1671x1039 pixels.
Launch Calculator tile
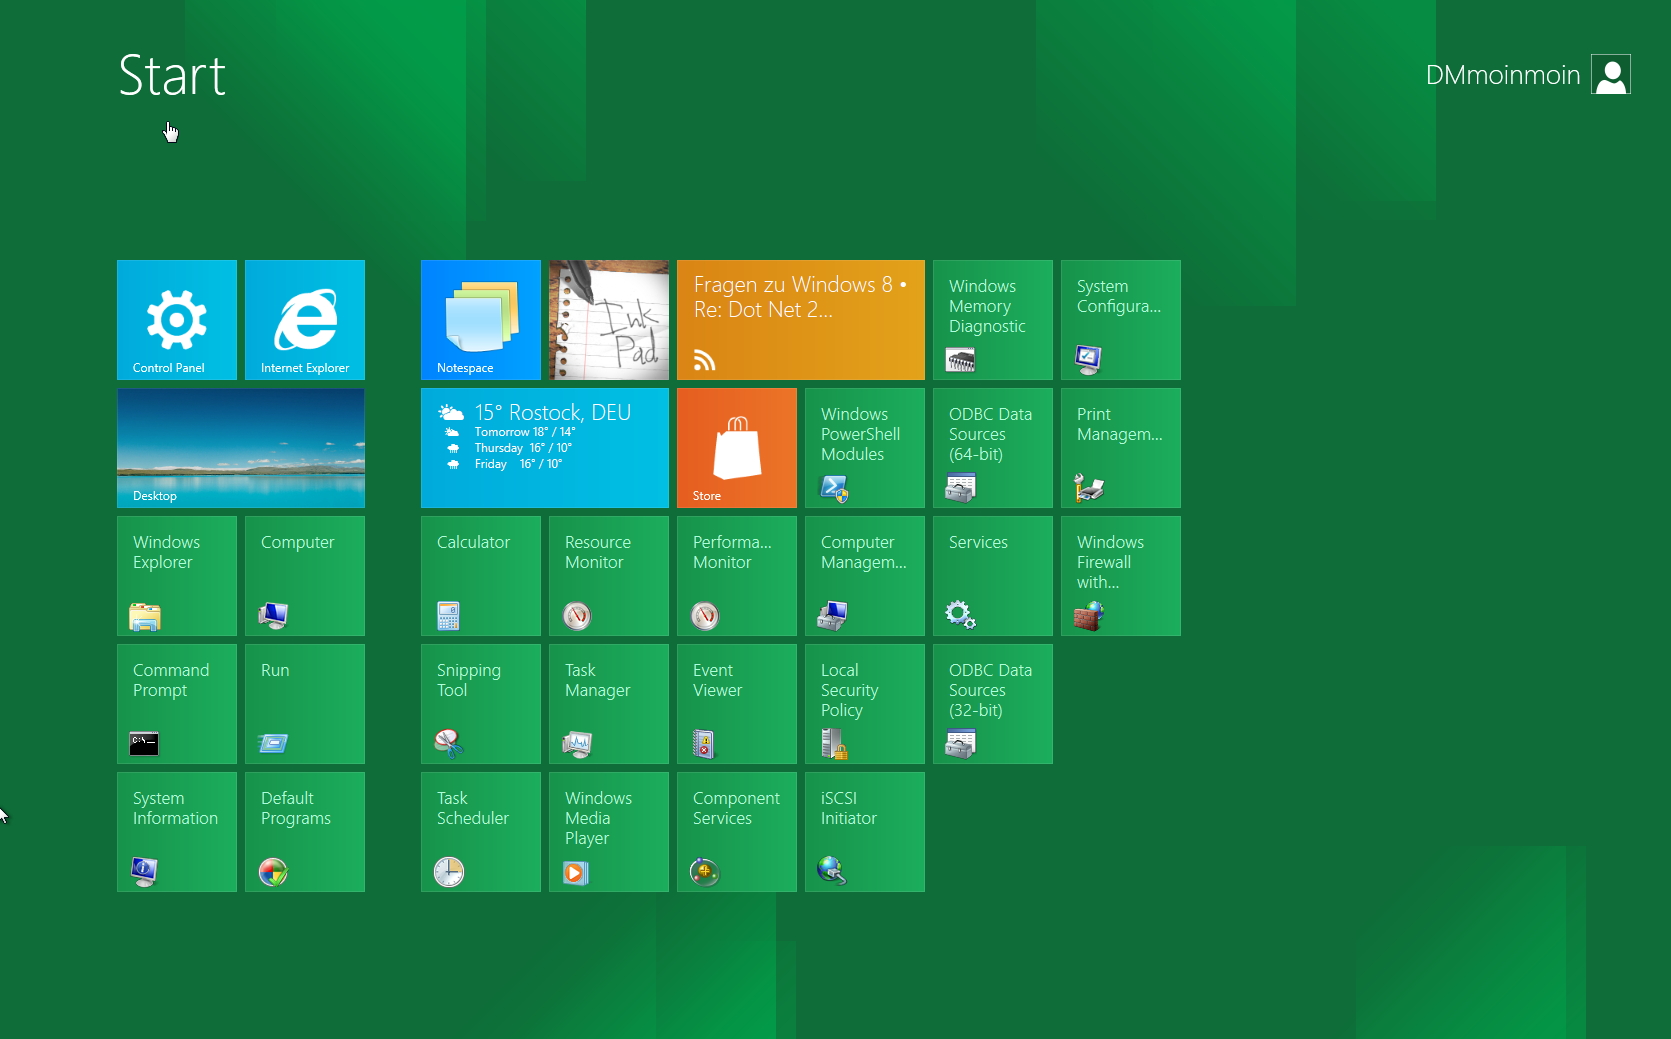point(481,576)
